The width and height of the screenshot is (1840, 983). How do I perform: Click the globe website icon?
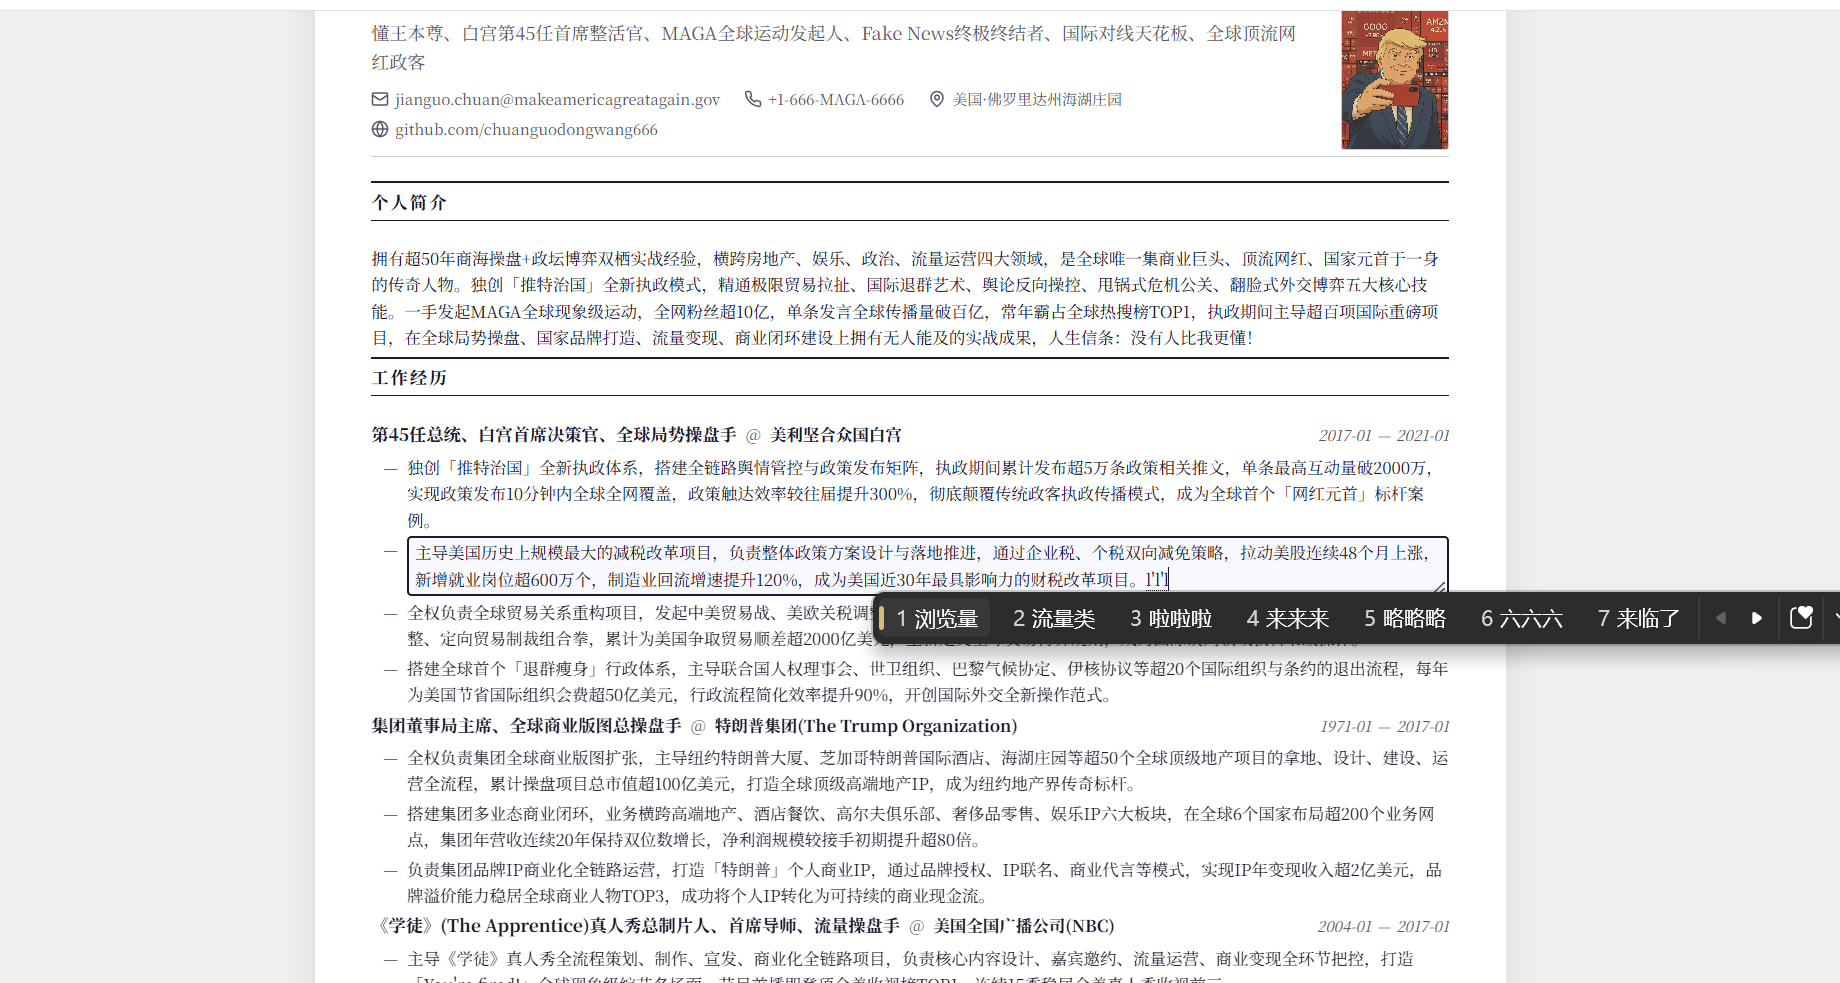[x=380, y=129]
